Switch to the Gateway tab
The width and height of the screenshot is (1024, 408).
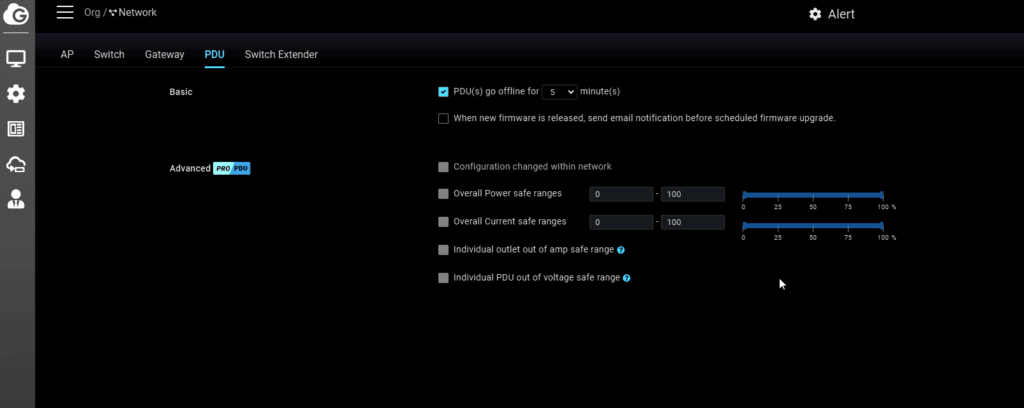pos(164,55)
